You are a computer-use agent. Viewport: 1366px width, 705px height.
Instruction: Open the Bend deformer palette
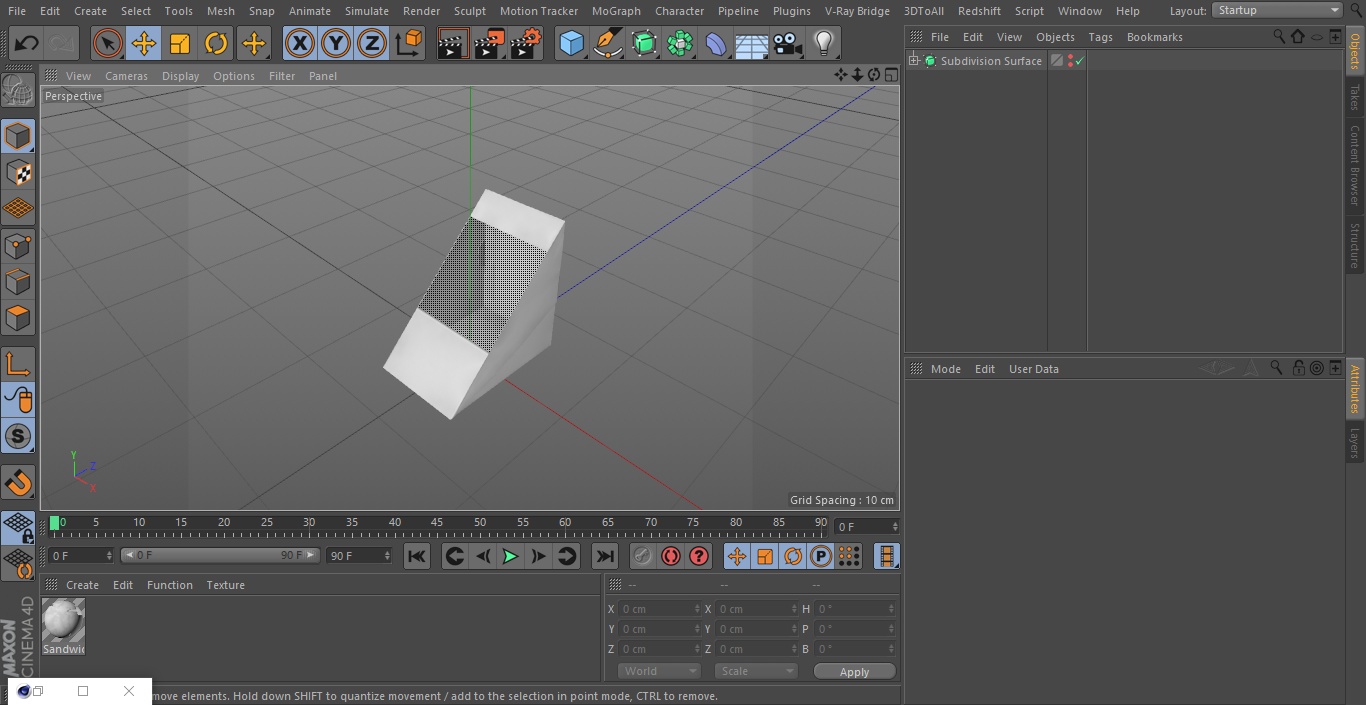point(716,43)
